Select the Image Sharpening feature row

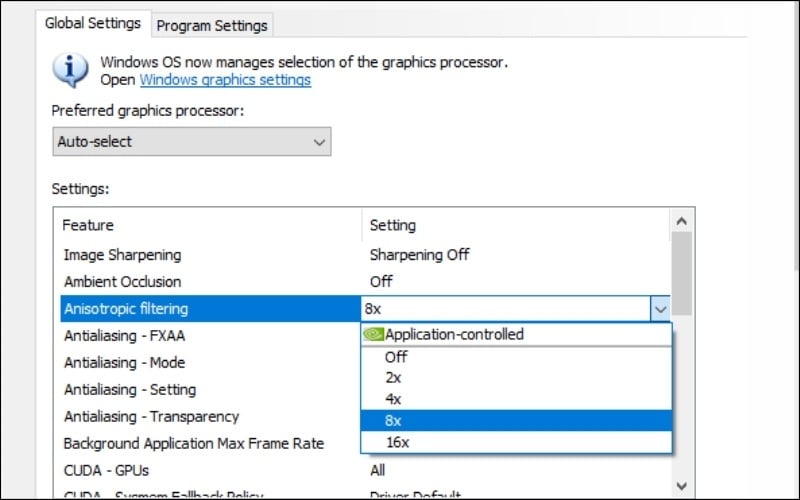pyautogui.click(x=122, y=255)
